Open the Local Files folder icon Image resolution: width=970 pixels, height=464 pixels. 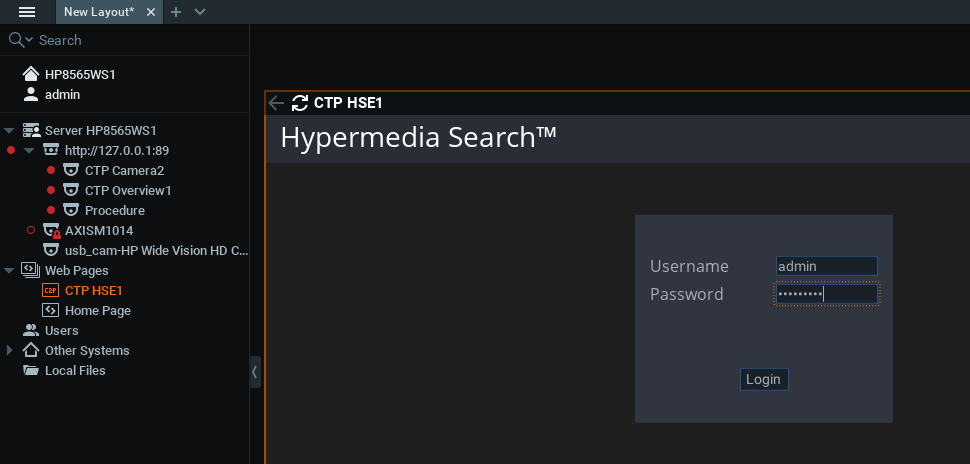pyautogui.click(x=31, y=370)
